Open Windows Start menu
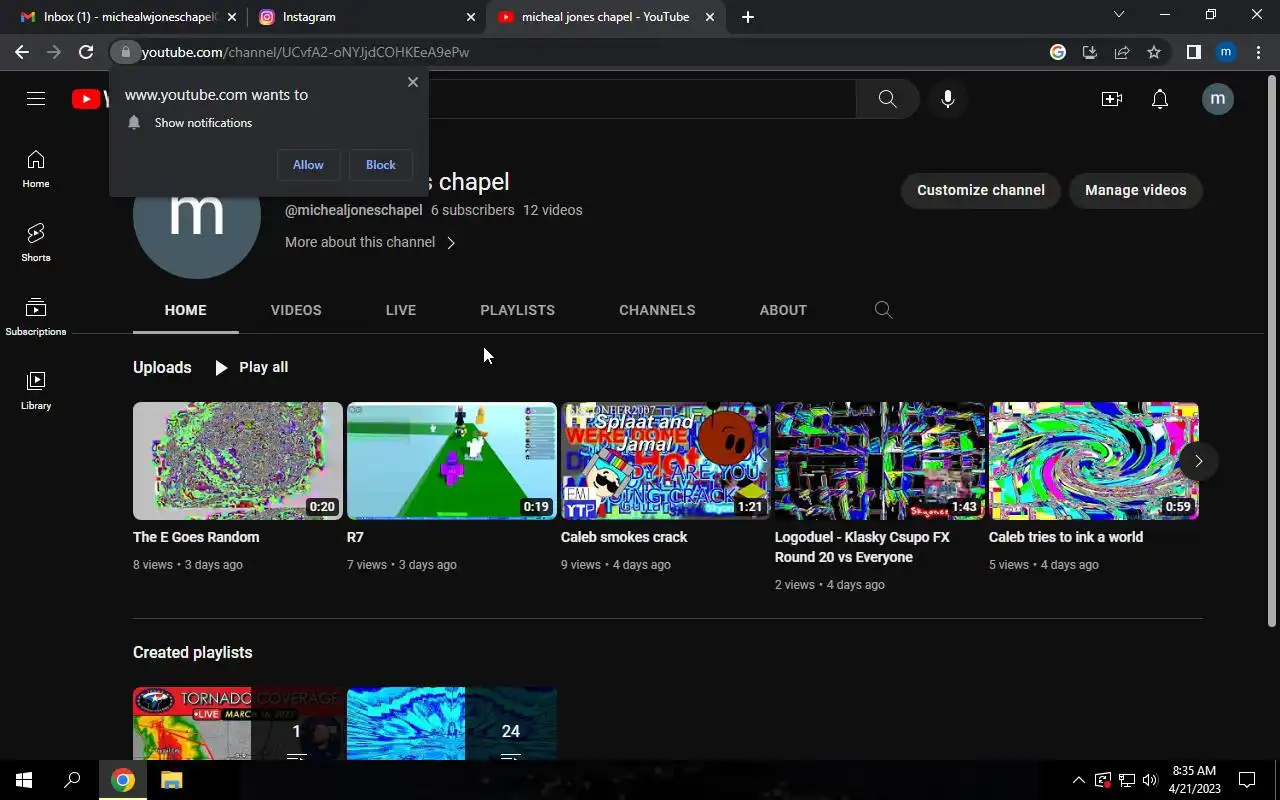The height and width of the screenshot is (800, 1280). pyautogui.click(x=24, y=780)
